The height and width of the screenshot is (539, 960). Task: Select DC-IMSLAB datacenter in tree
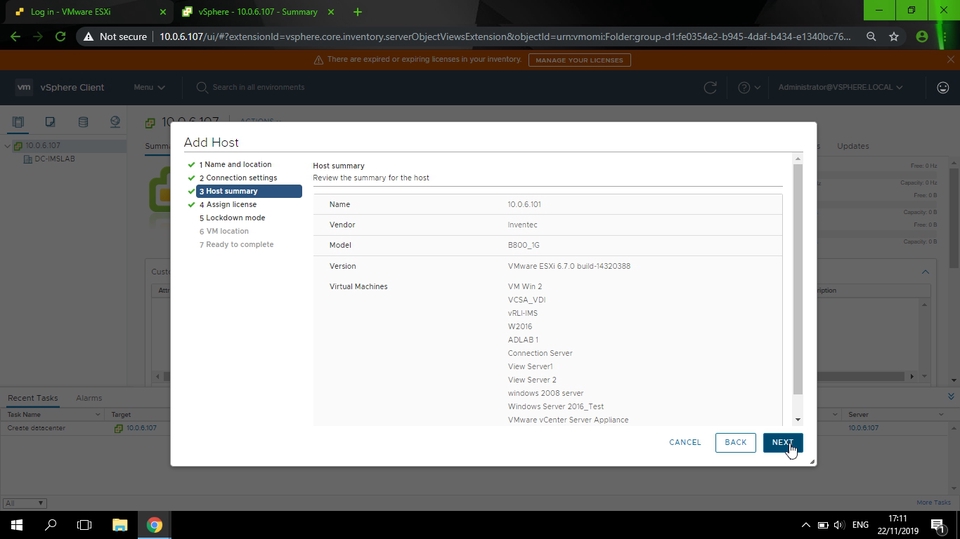(54, 159)
